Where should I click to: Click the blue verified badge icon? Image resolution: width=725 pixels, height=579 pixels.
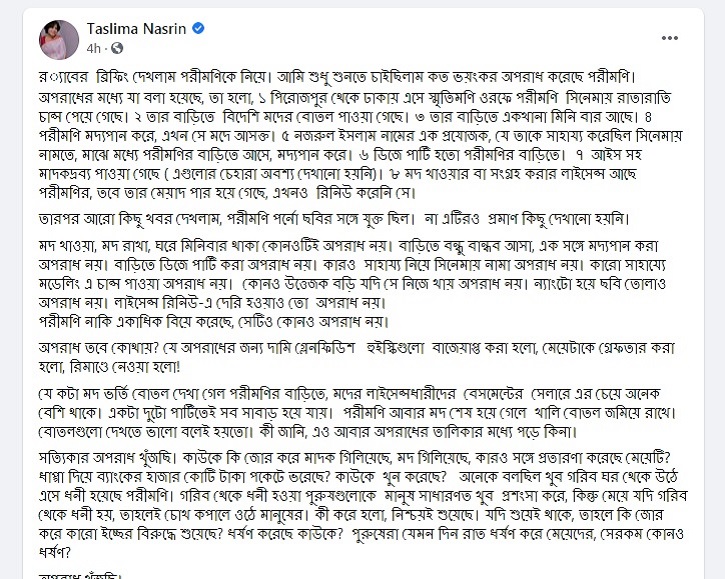[x=198, y=29]
